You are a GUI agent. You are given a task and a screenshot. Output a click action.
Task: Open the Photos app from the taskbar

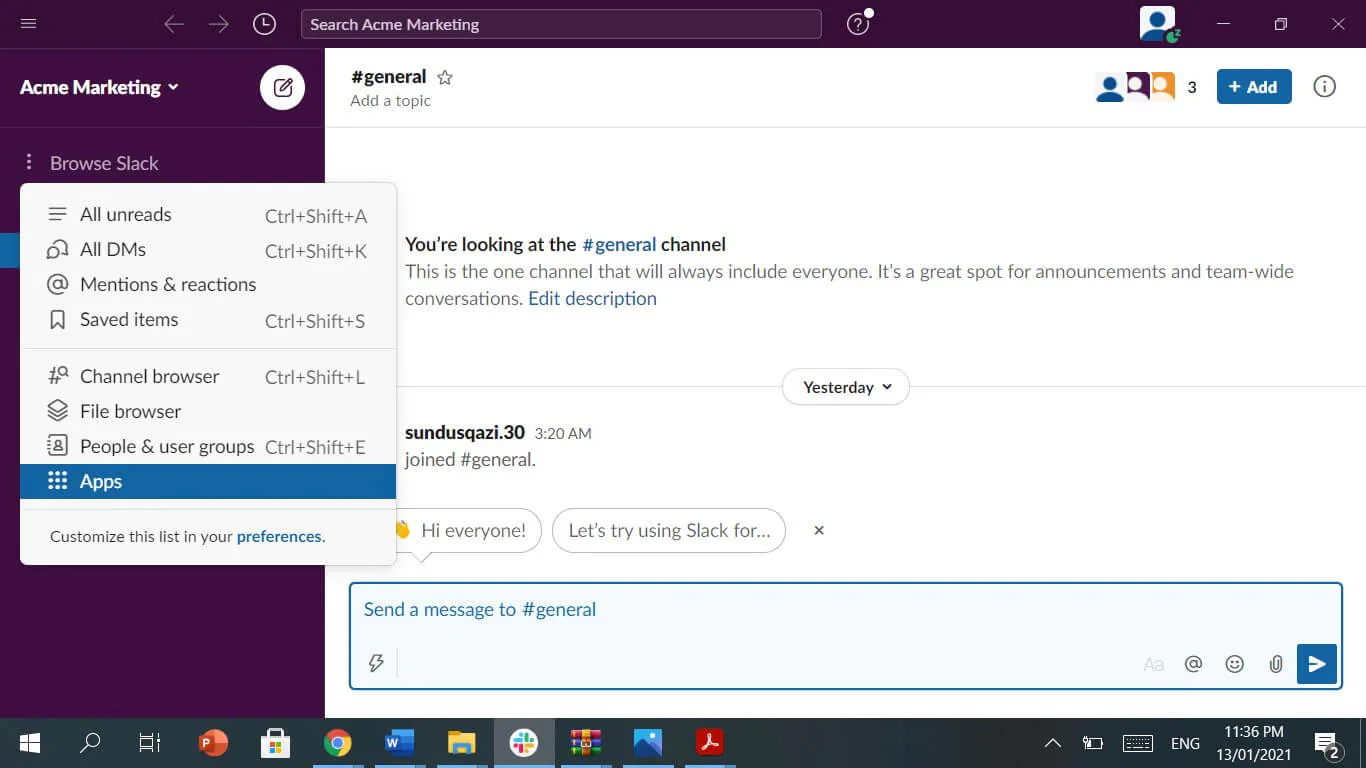pos(648,743)
